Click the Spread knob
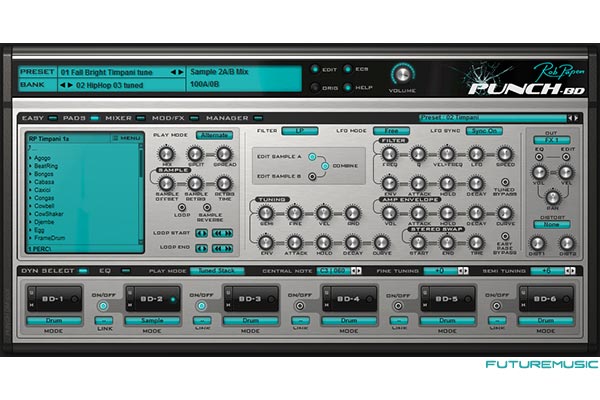This screenshot has height=400, width=600. pos(224,154)
